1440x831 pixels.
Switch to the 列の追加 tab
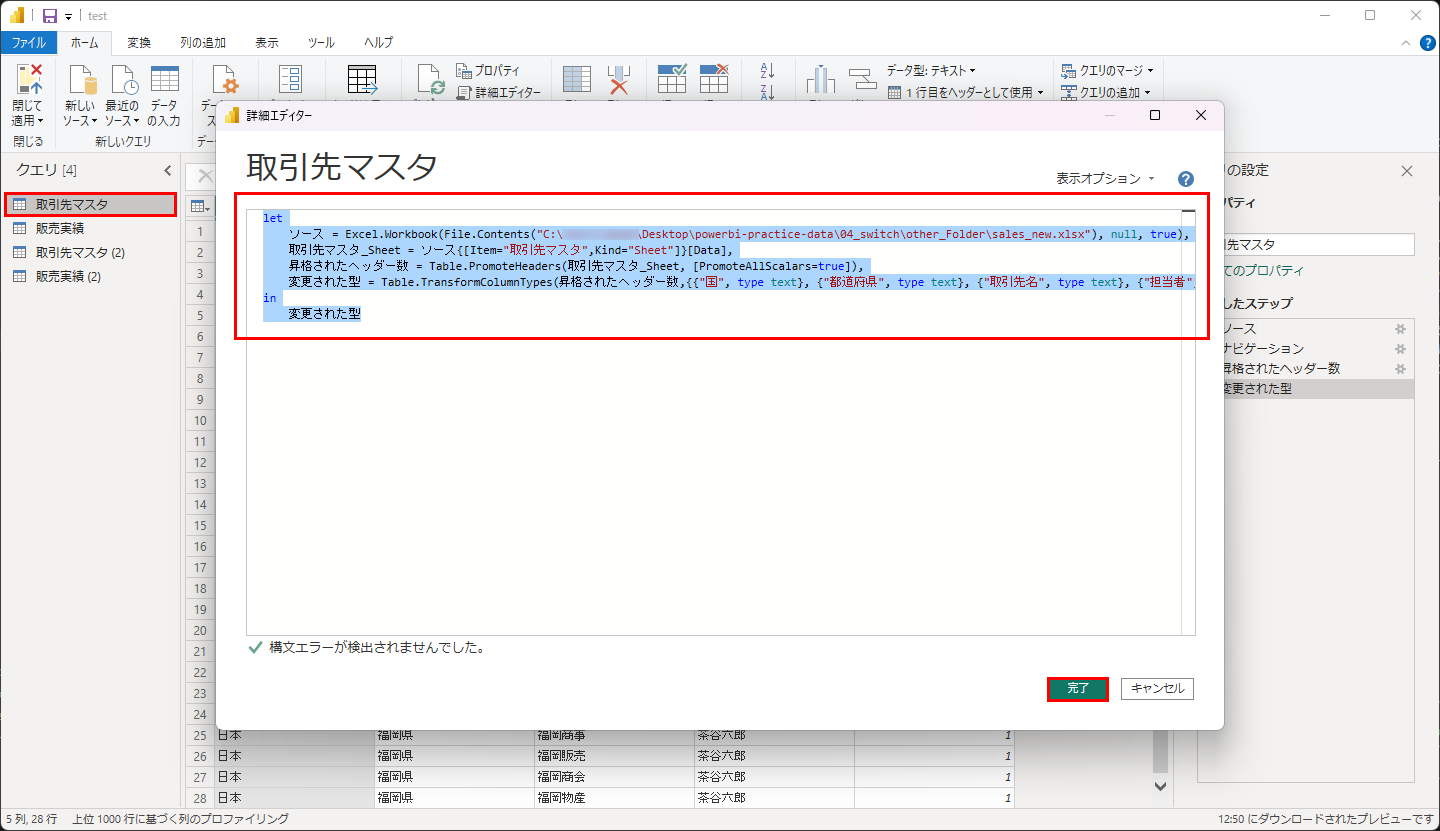click(202, 43)
